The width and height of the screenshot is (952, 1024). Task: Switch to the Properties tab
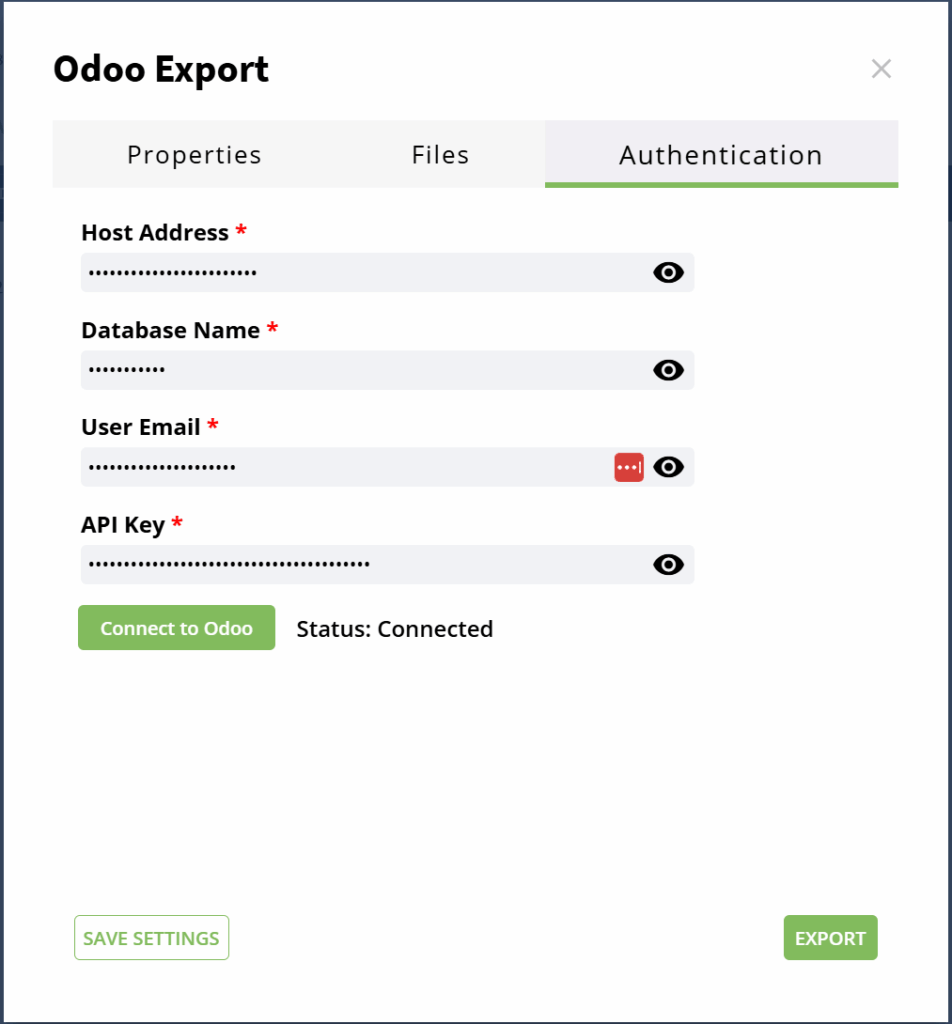click(x=194, y=154)
